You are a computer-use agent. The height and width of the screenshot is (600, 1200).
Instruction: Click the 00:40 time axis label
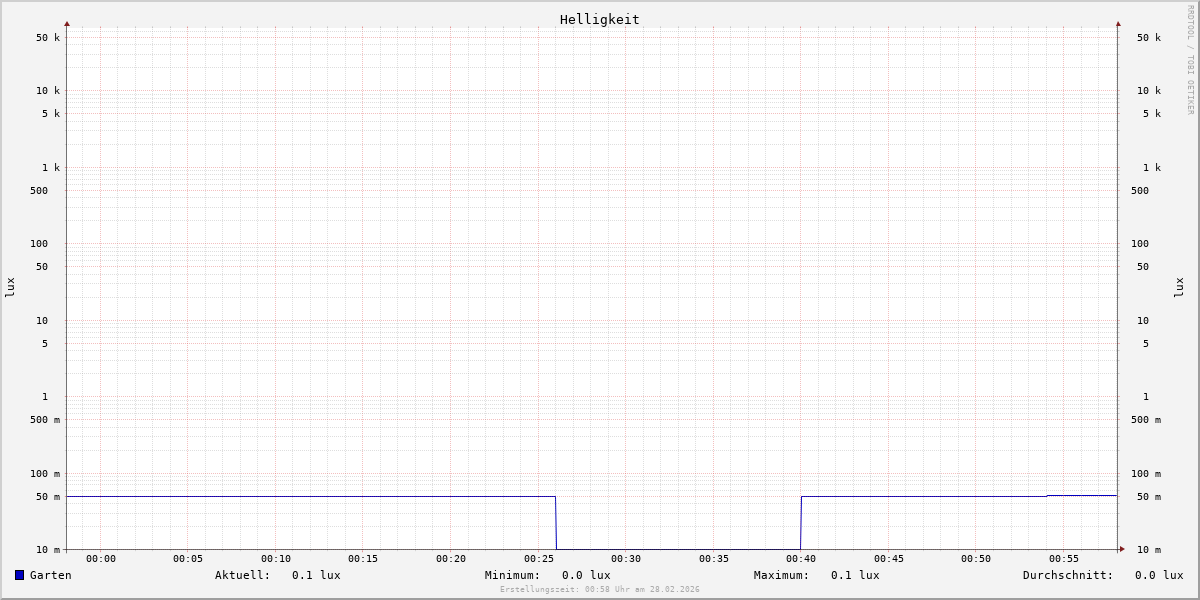coord(801,559)
